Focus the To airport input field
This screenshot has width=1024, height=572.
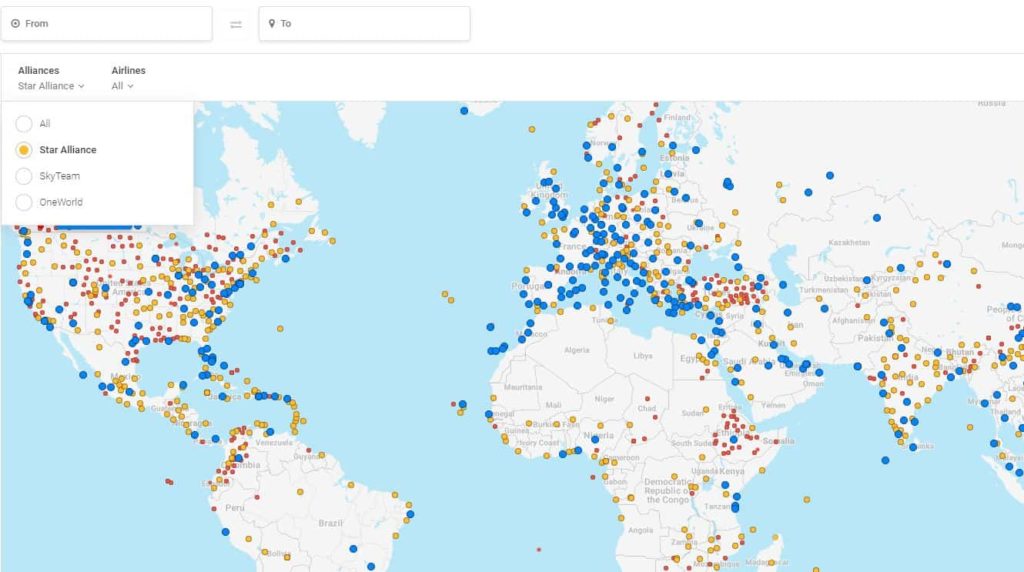point(370,24)
